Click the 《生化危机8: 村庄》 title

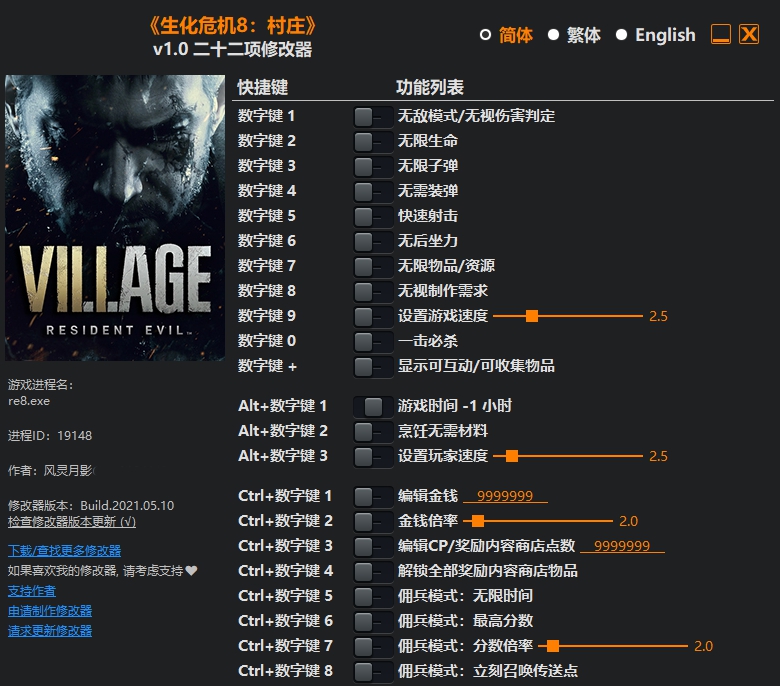coord(233,26)
